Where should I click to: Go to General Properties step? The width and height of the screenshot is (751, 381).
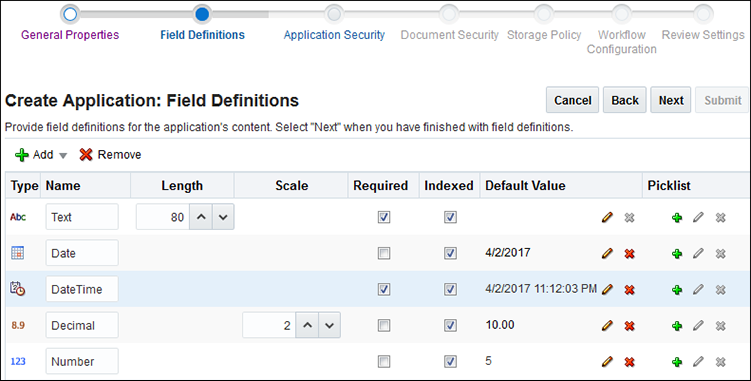(x=70, y=35)
